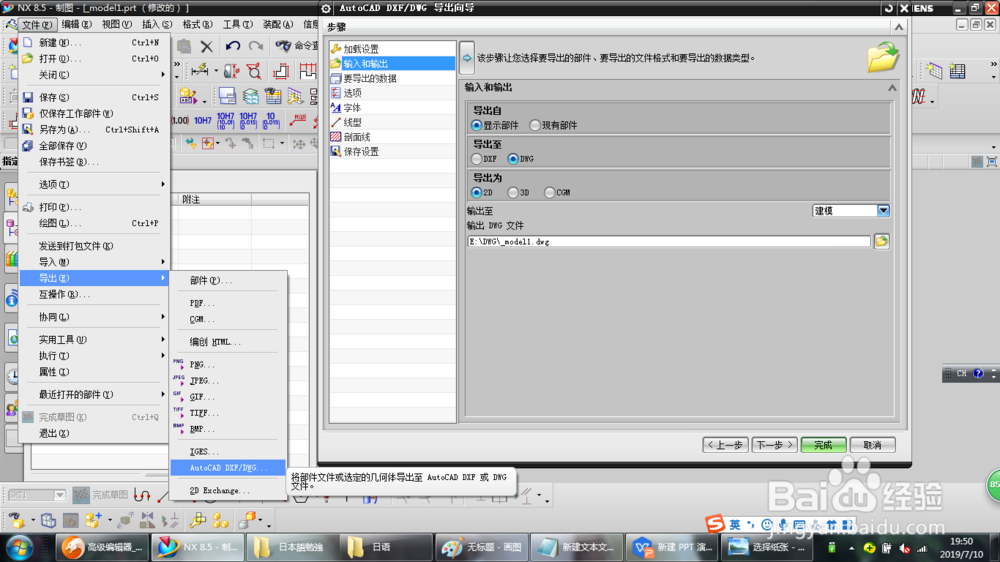Open the 视图 menu
The image size is (1000, 562).
coord(117,24)
